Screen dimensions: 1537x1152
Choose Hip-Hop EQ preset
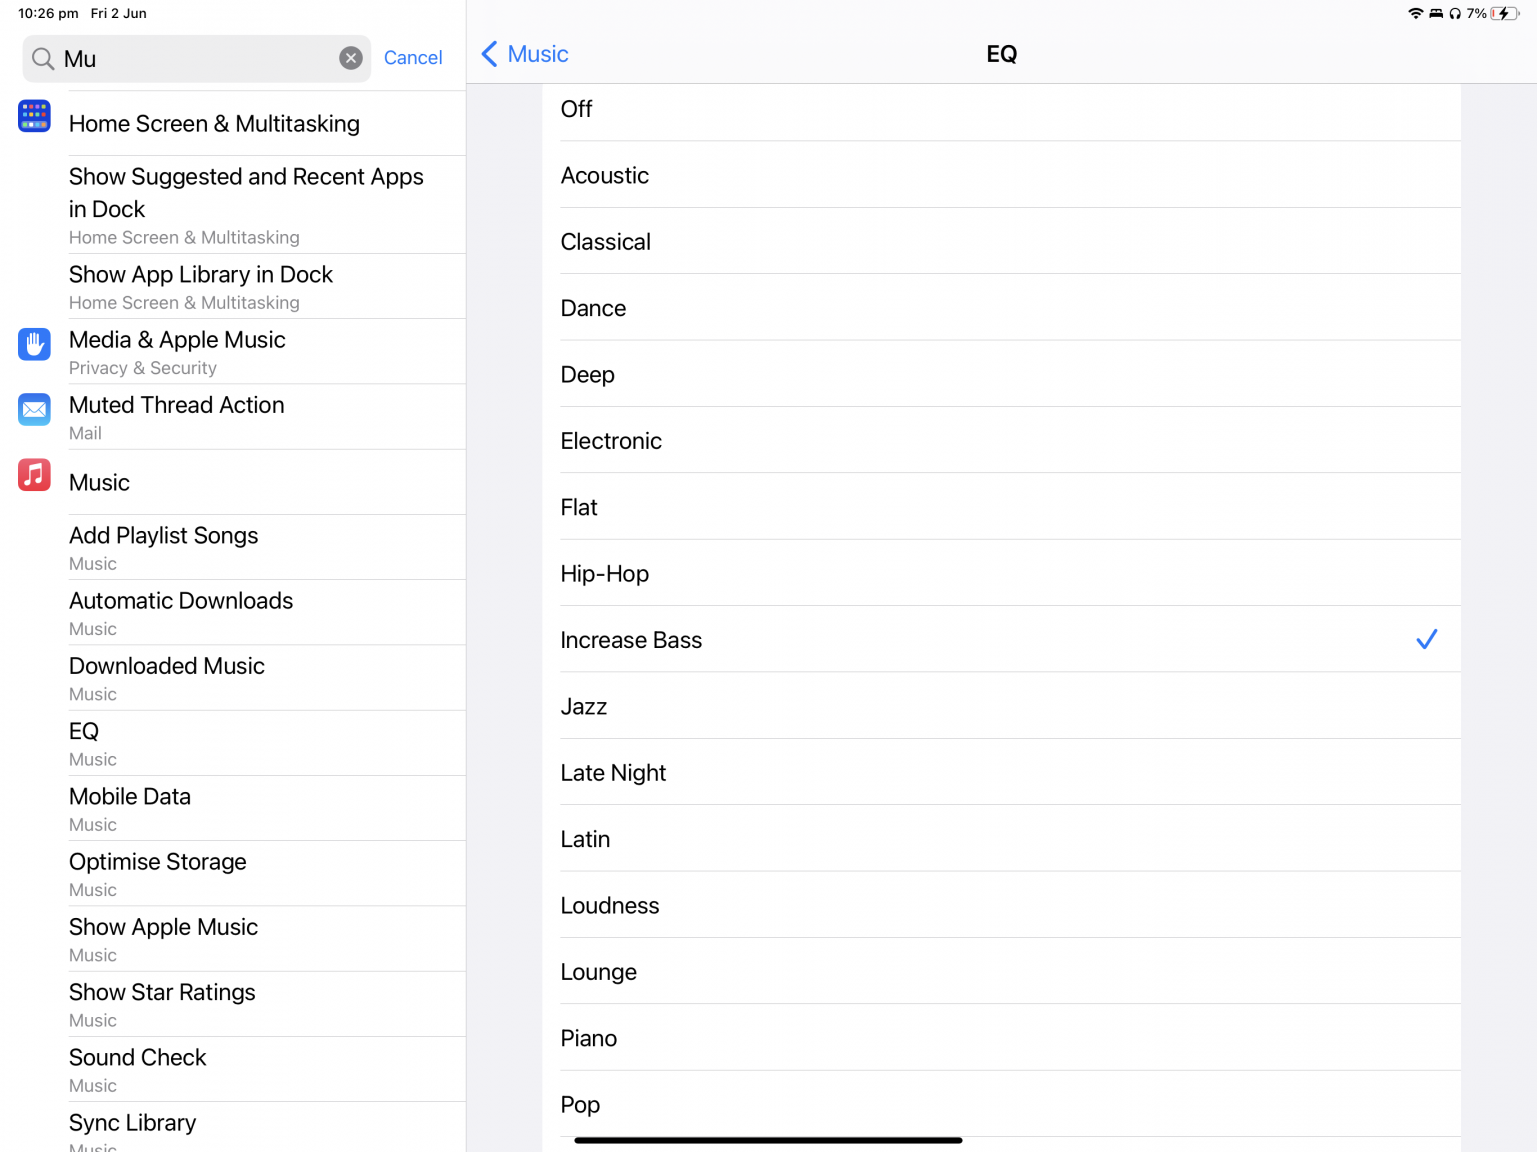click(1001, 573)
